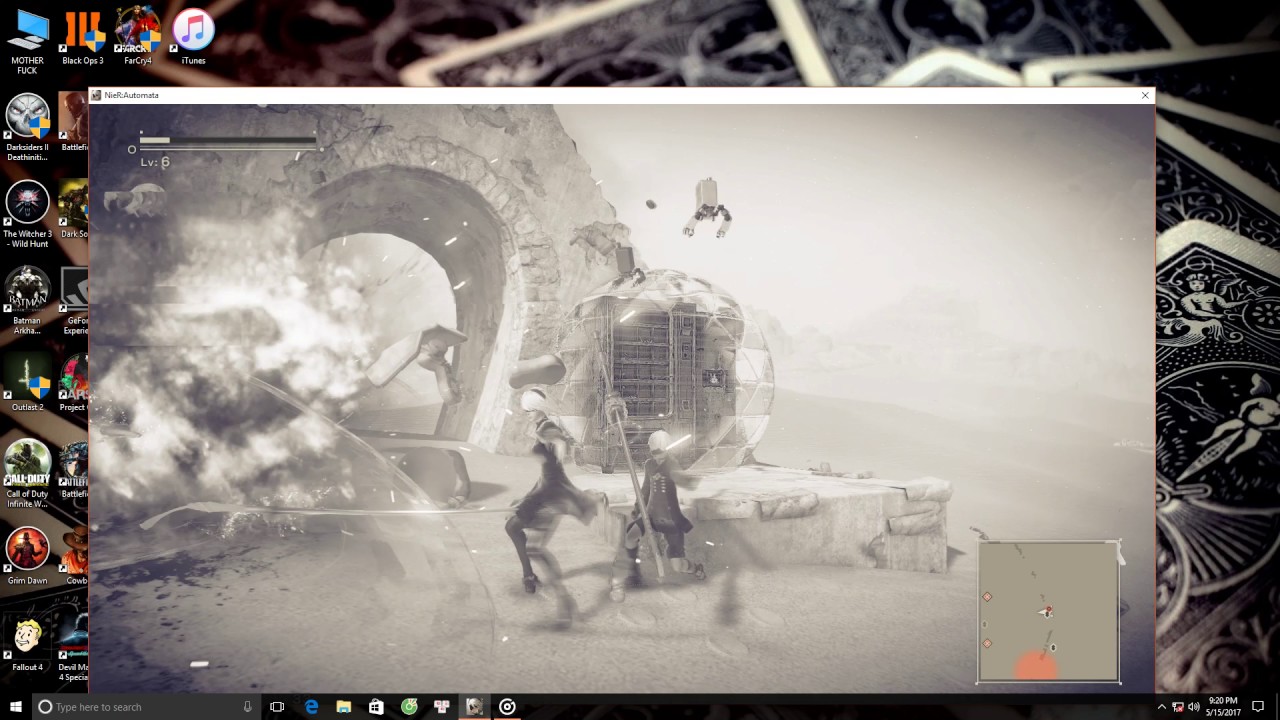Open Task View from the taskbar
The height and width of the screenshot is (720, 1280).
click(277, 707)
